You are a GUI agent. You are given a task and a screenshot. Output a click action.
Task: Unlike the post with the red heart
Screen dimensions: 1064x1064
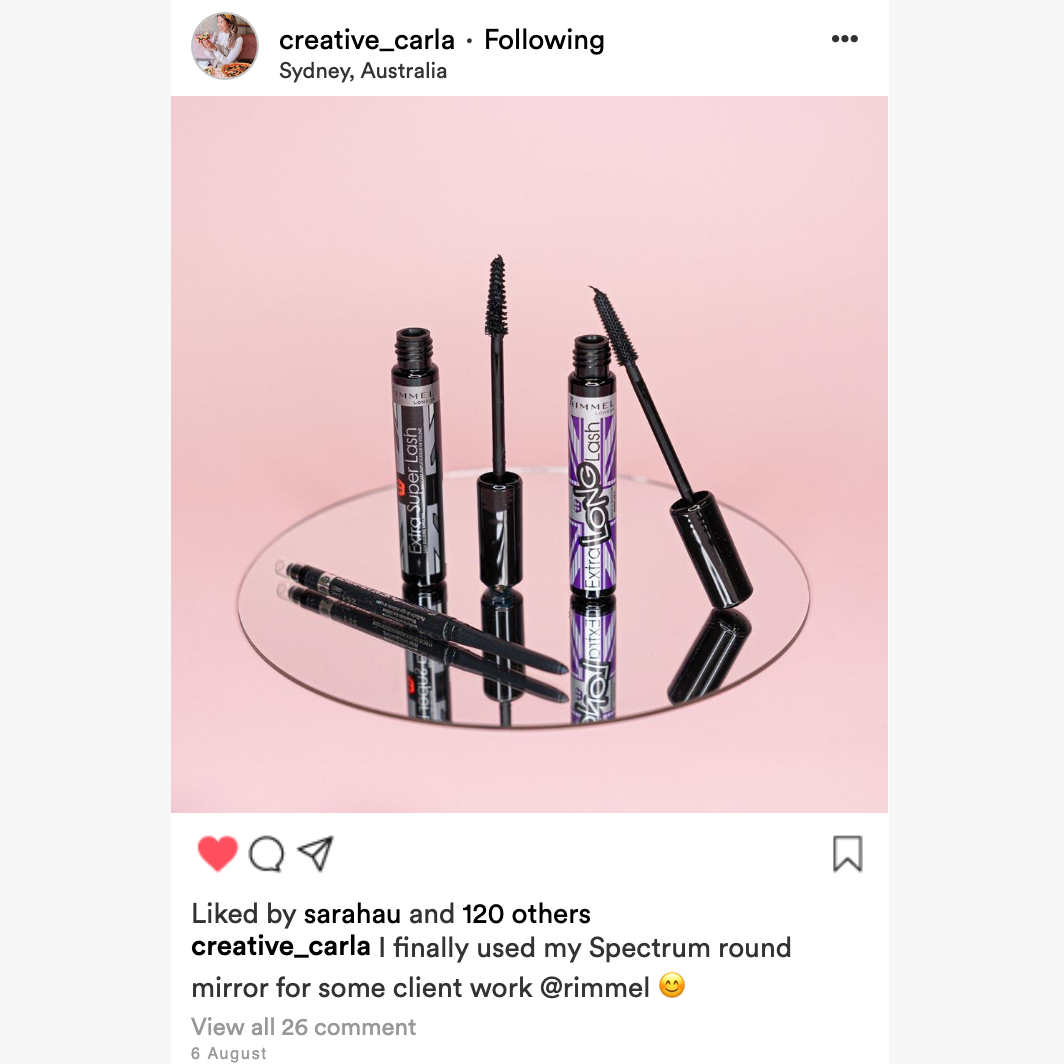point(218,853)
